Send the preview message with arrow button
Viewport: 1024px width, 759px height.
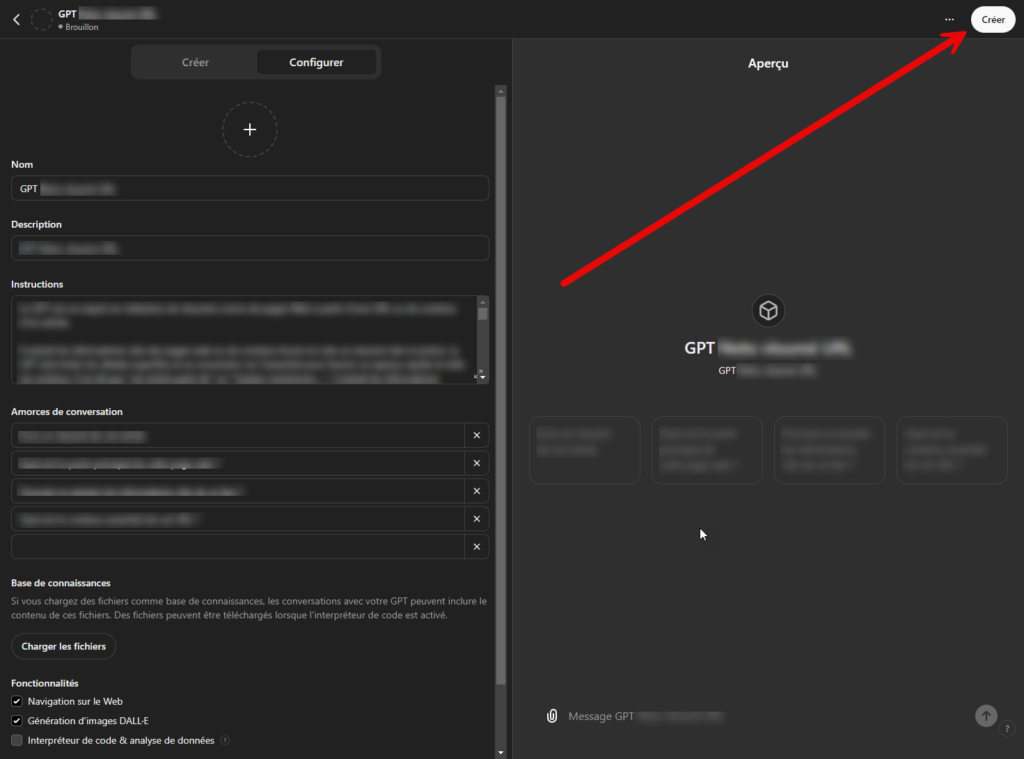pos(986,716)
